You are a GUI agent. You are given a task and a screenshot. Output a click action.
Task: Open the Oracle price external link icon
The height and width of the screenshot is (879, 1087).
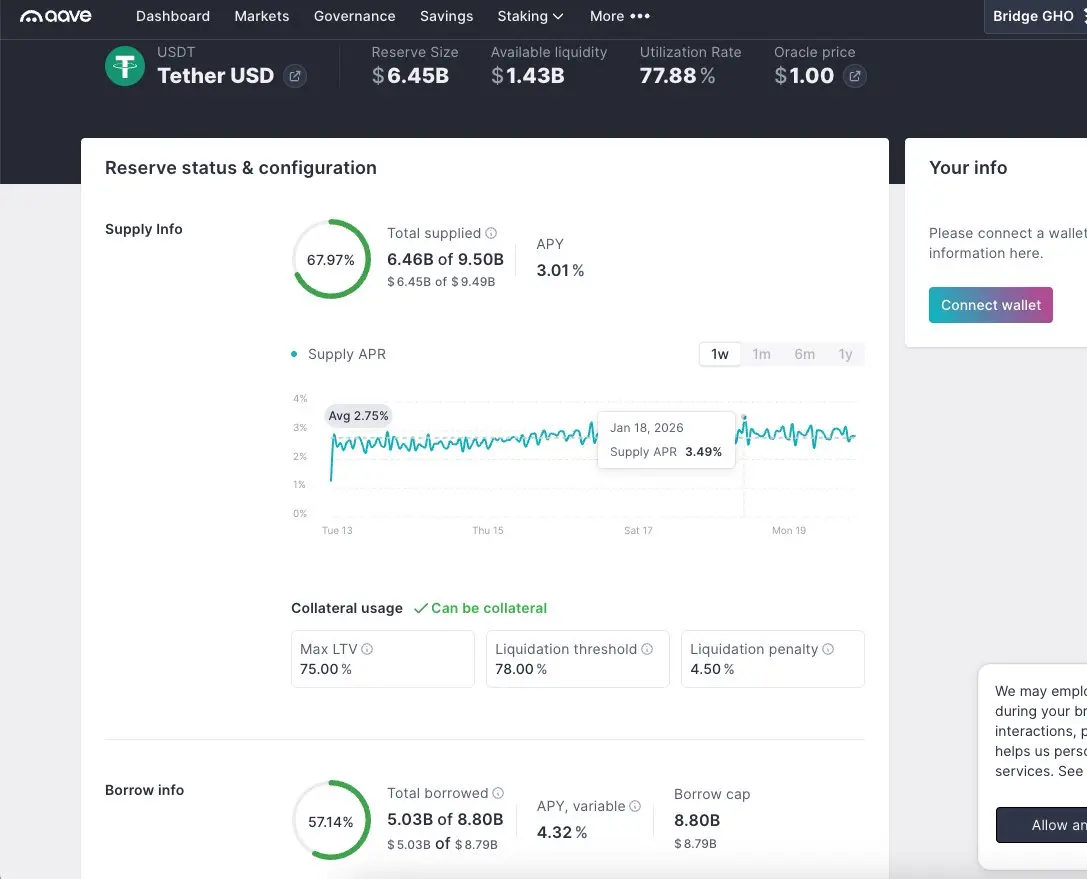[x=855, y=76]
